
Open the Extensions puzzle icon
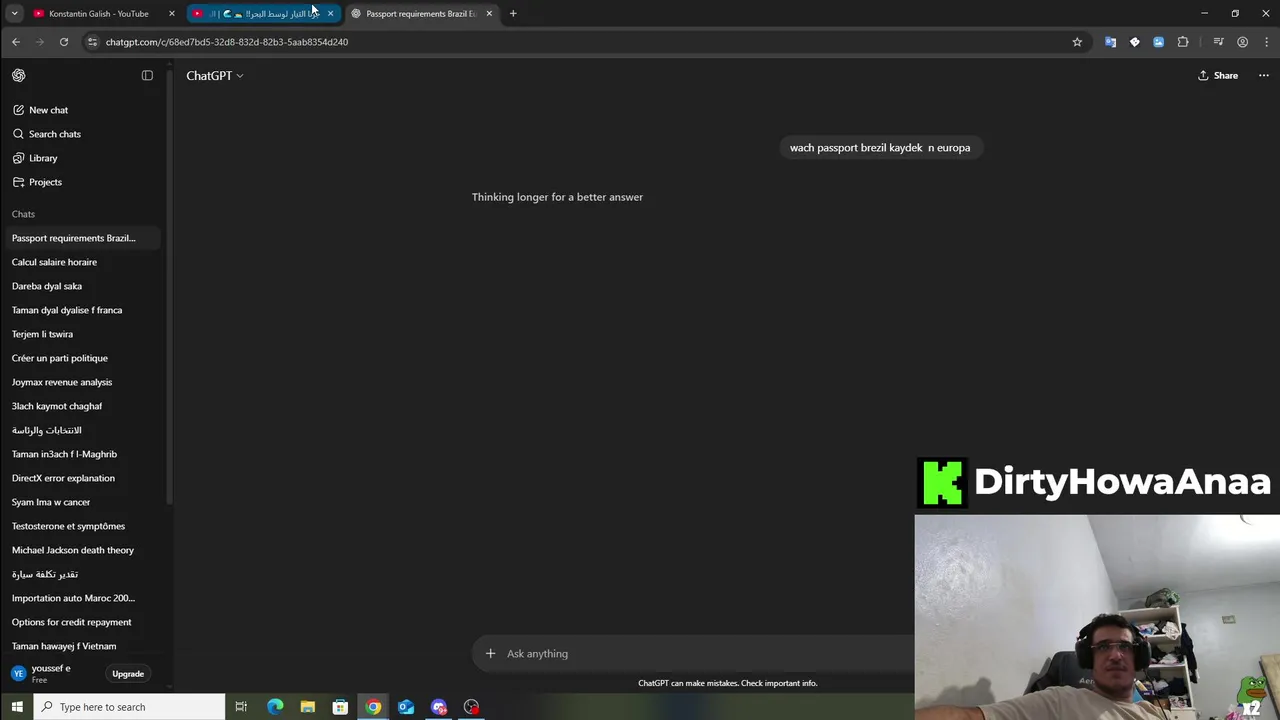pos(1183,42)
